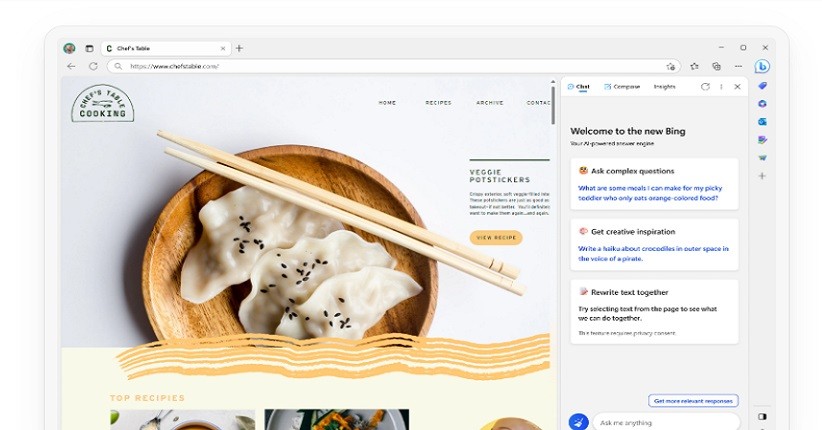
Task: Open the sidebar icon above the plus button
Action: click(762, 157)
